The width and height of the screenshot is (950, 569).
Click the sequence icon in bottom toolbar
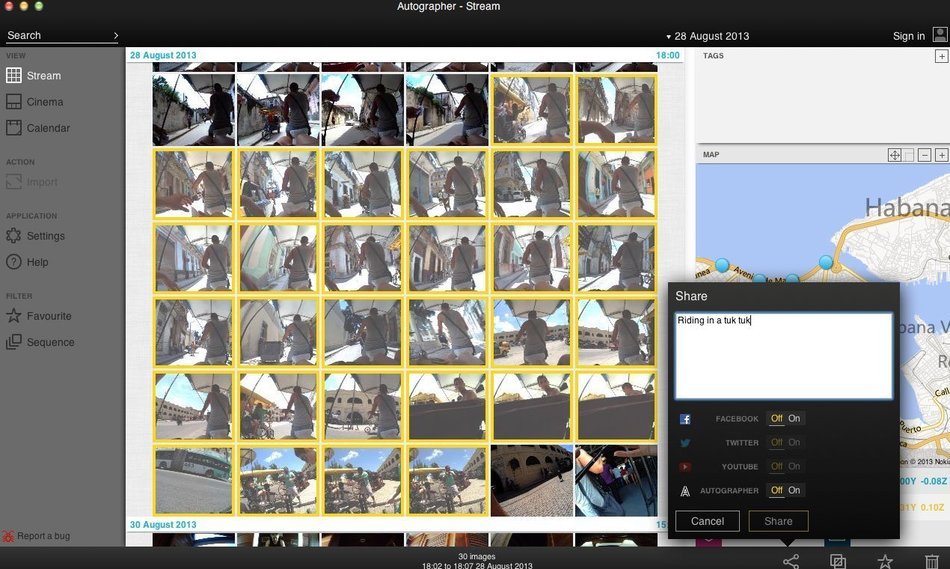click(838, 561)
